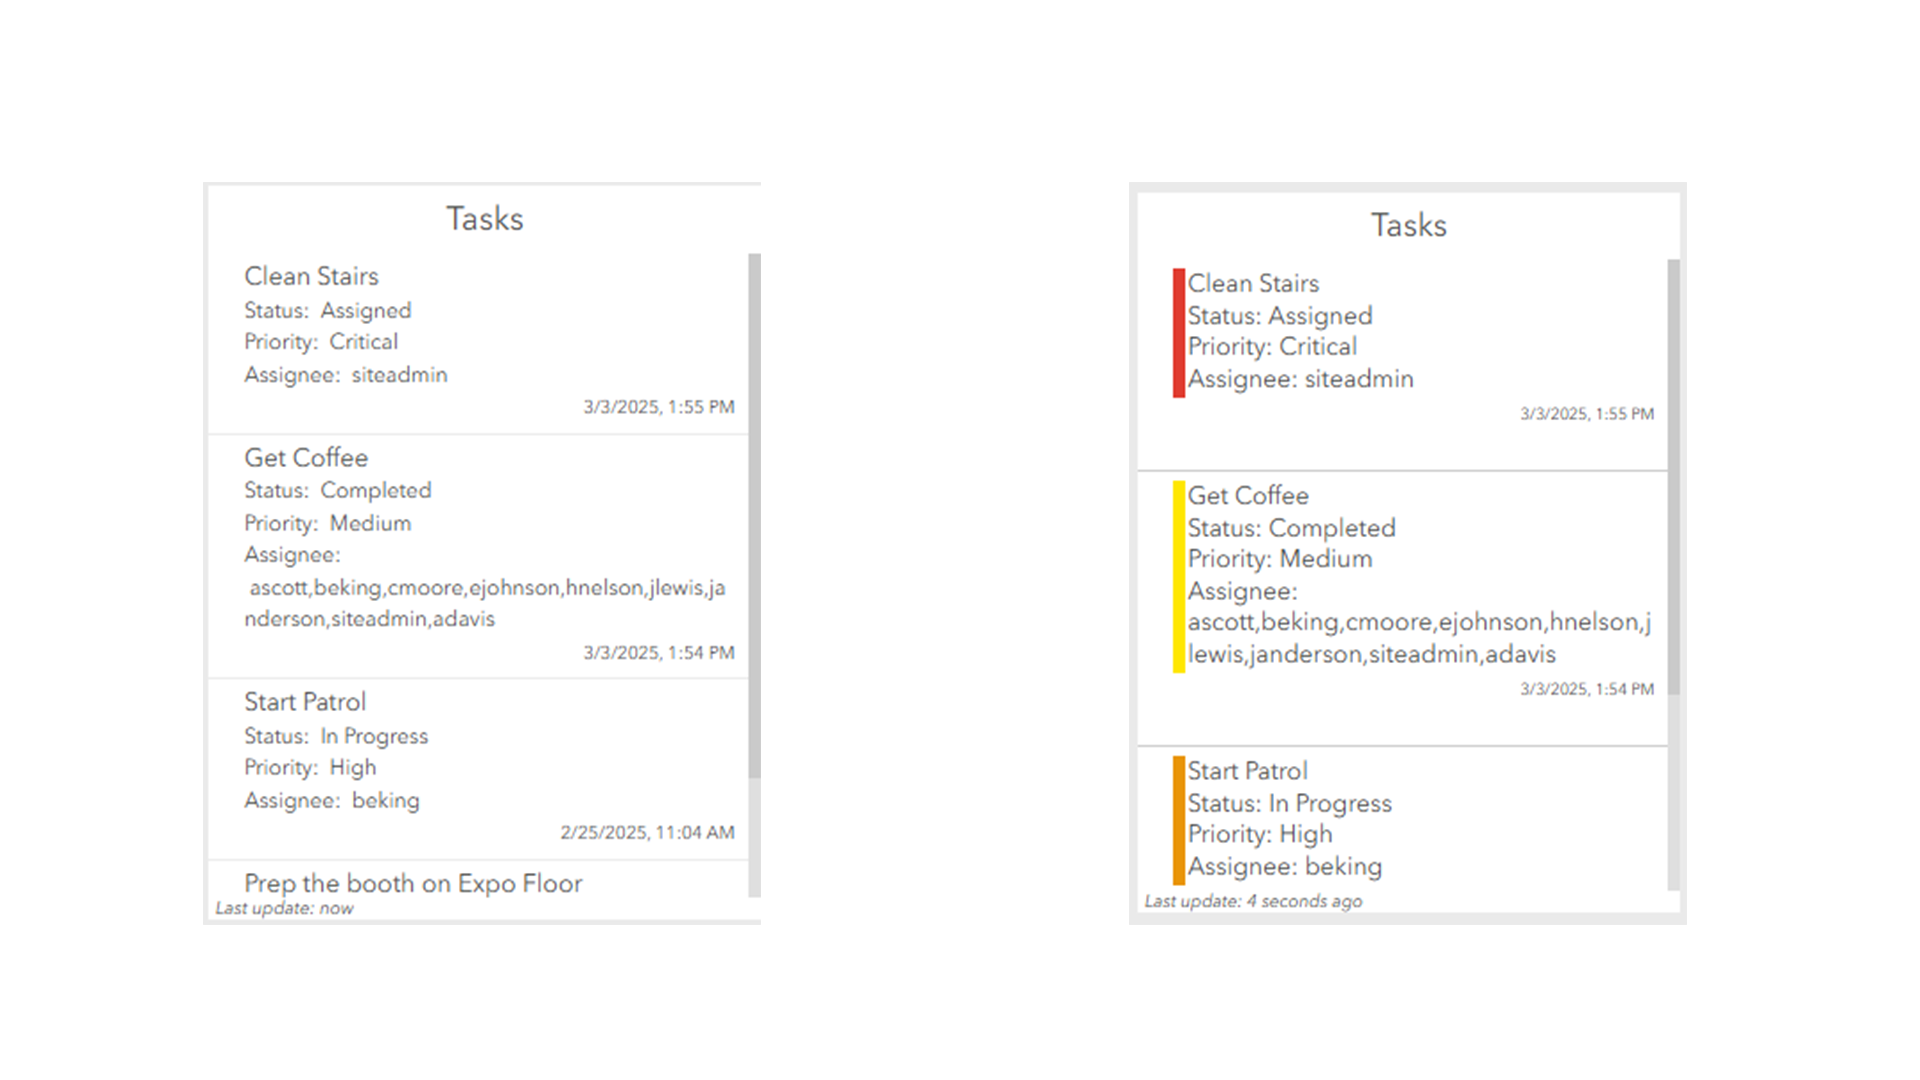The width and height of the screenshot is (1920, 1080).
Task: Open the Prep the booth on Expo Floor task
Action: [x=413, y=884]
